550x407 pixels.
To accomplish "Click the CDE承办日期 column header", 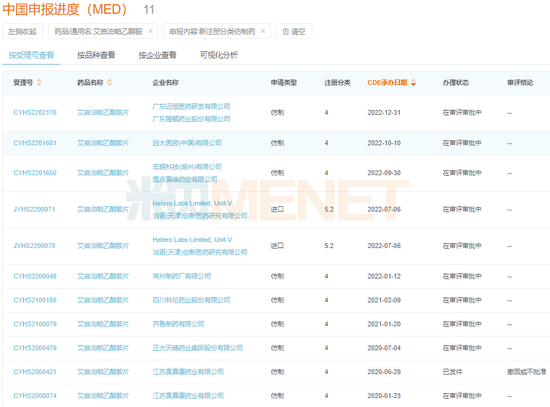I will point(387,82).
